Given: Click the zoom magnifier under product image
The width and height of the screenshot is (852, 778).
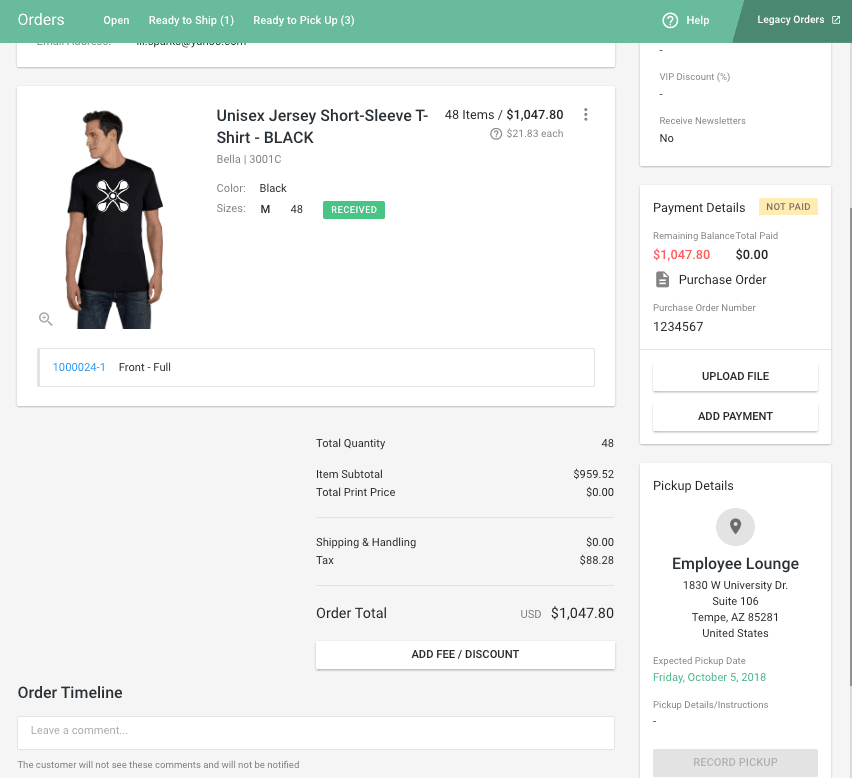Looking at the screenshot, I should (46, 319).
